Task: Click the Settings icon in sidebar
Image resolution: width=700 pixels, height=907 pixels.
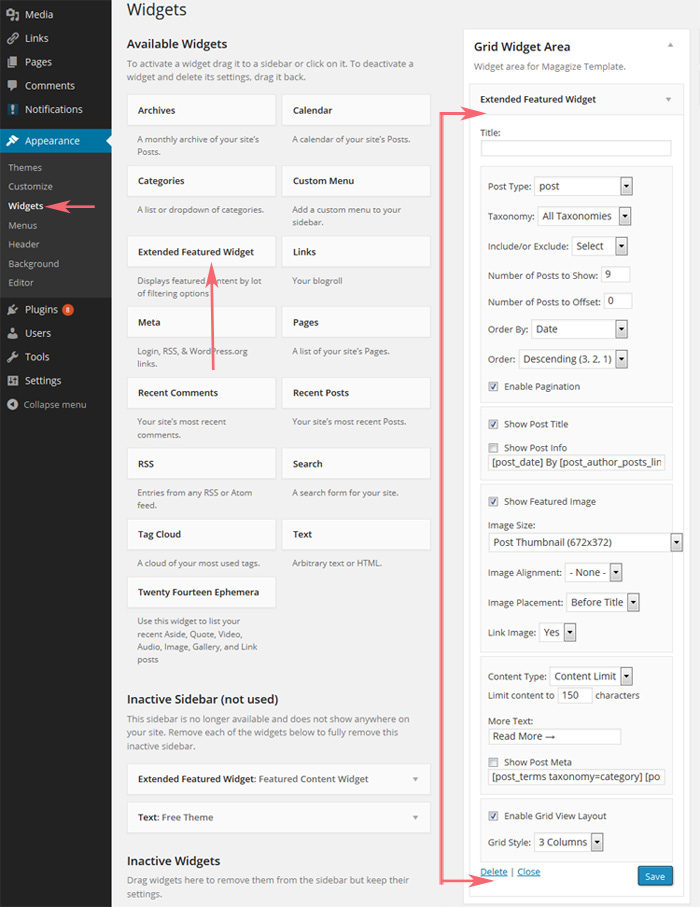Action: 13,381
